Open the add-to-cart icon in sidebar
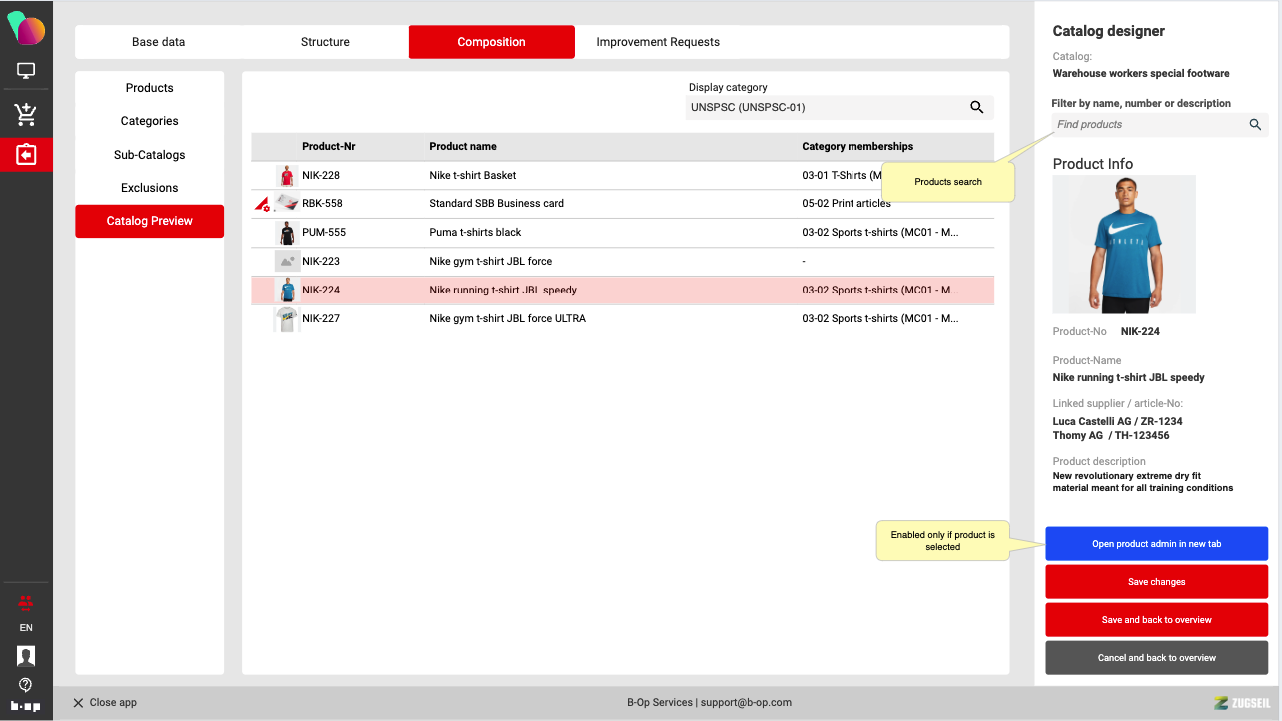 pyautogui.click(x=26, y=114)
